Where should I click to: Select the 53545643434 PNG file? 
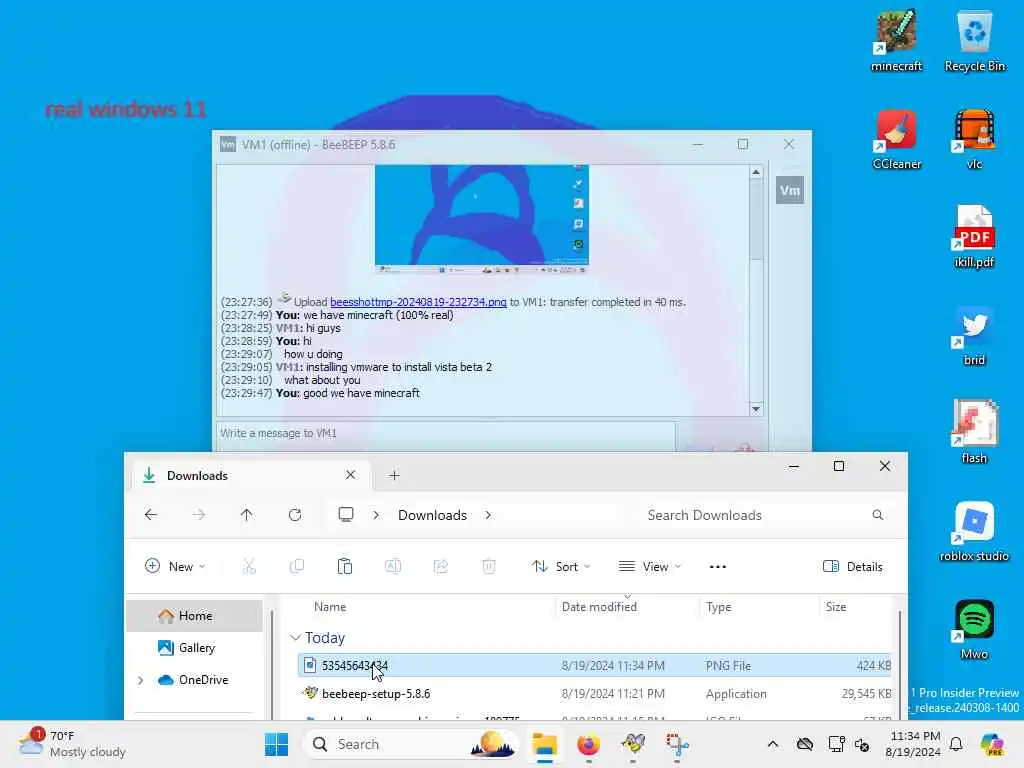(x=594, y=665)
